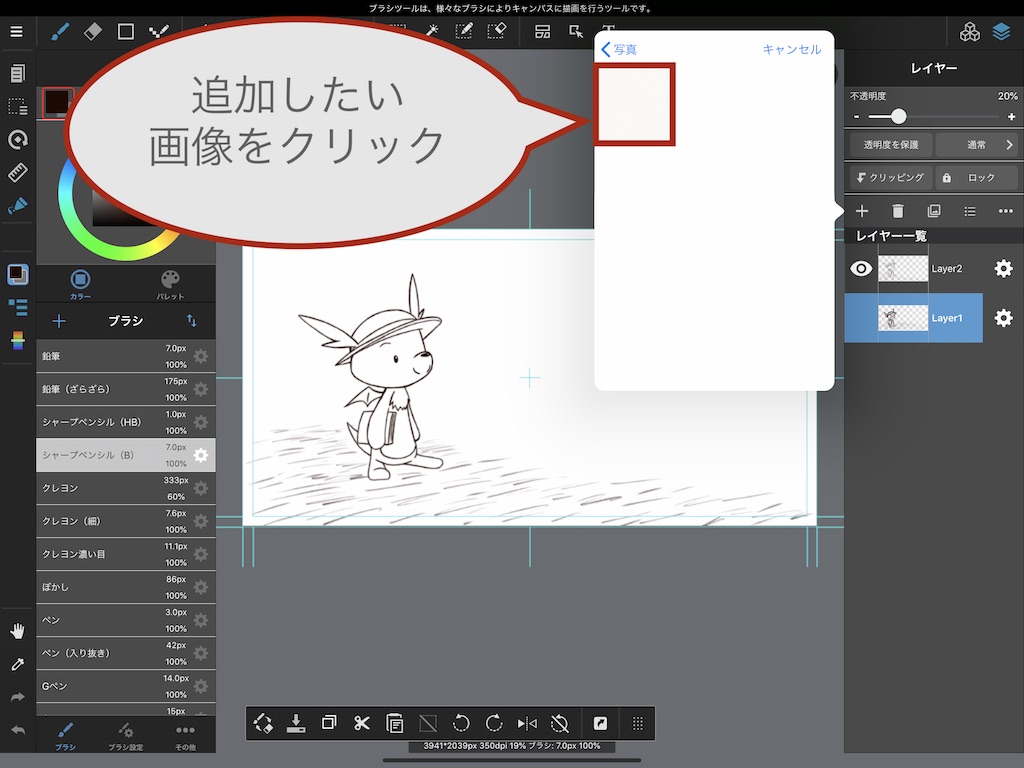Click the layer opacity slider handle
Screen dimensions: 1024x768
pyautogui.click(x=898, y=117)
